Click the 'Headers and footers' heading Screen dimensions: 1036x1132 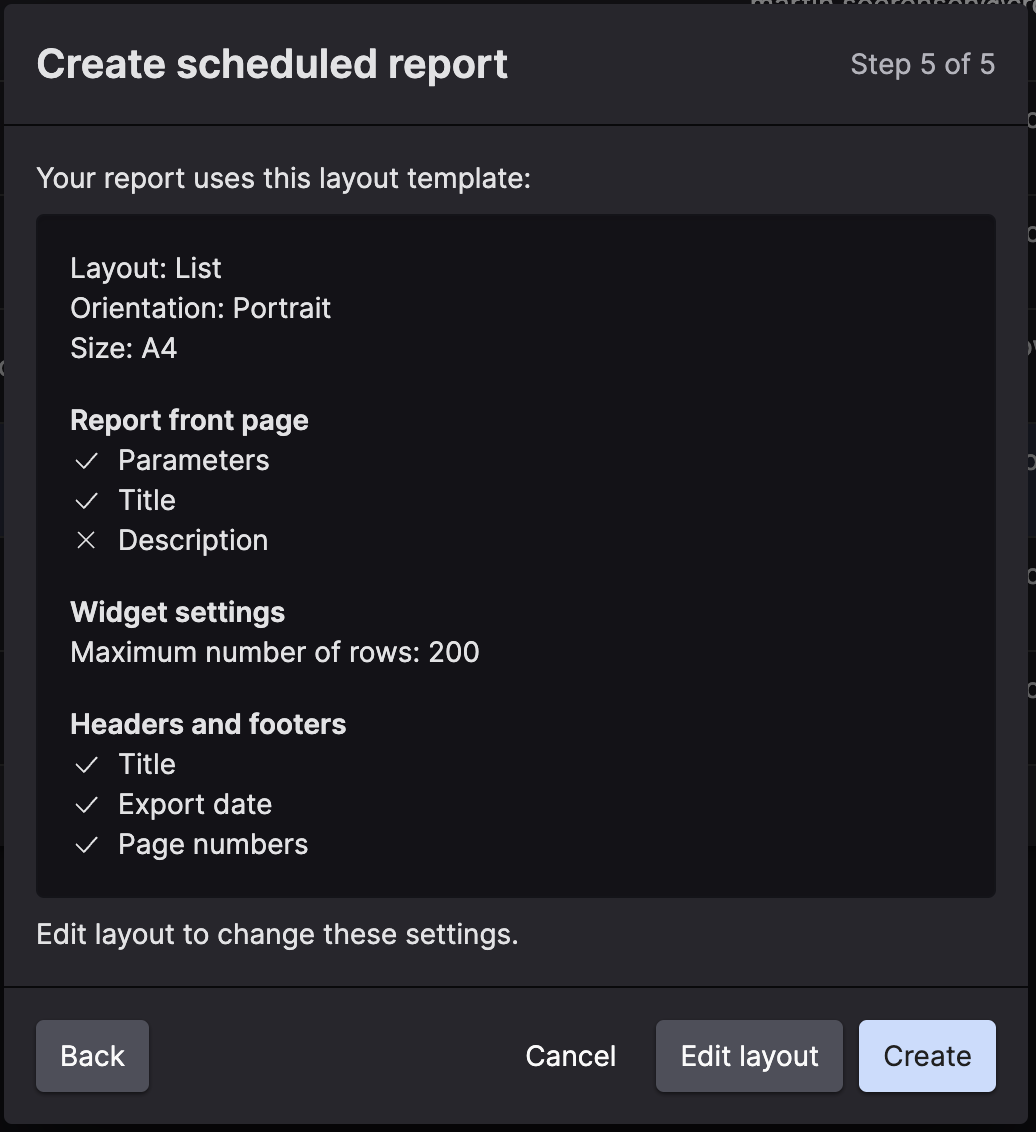[x=208, y=724]
